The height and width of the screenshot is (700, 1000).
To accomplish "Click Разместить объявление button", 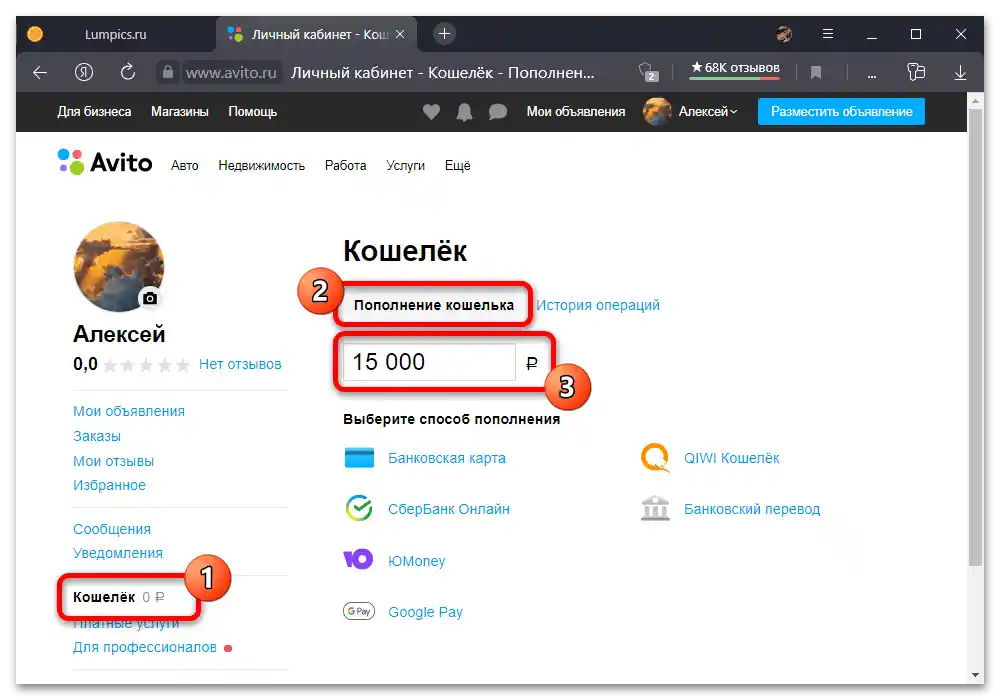I will tap(841, 112).
